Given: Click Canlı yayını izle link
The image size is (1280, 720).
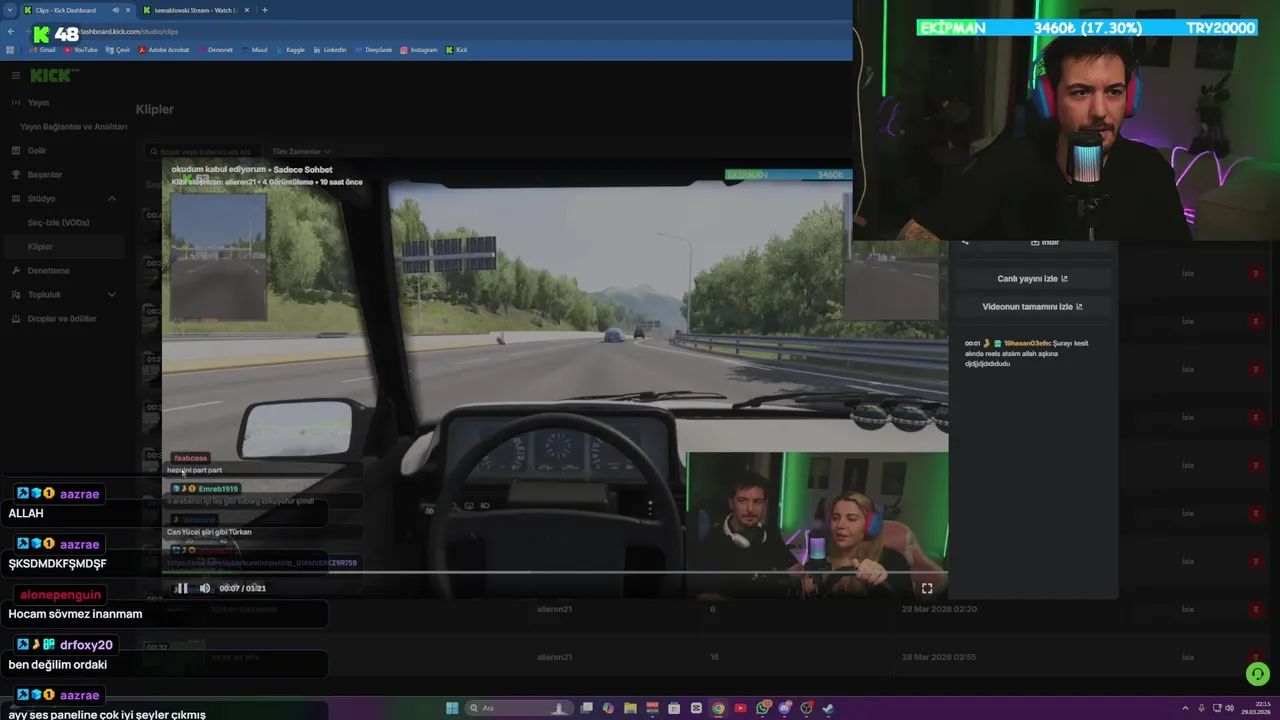Looking at the screenshot, I should click(x=1032, y=279).
